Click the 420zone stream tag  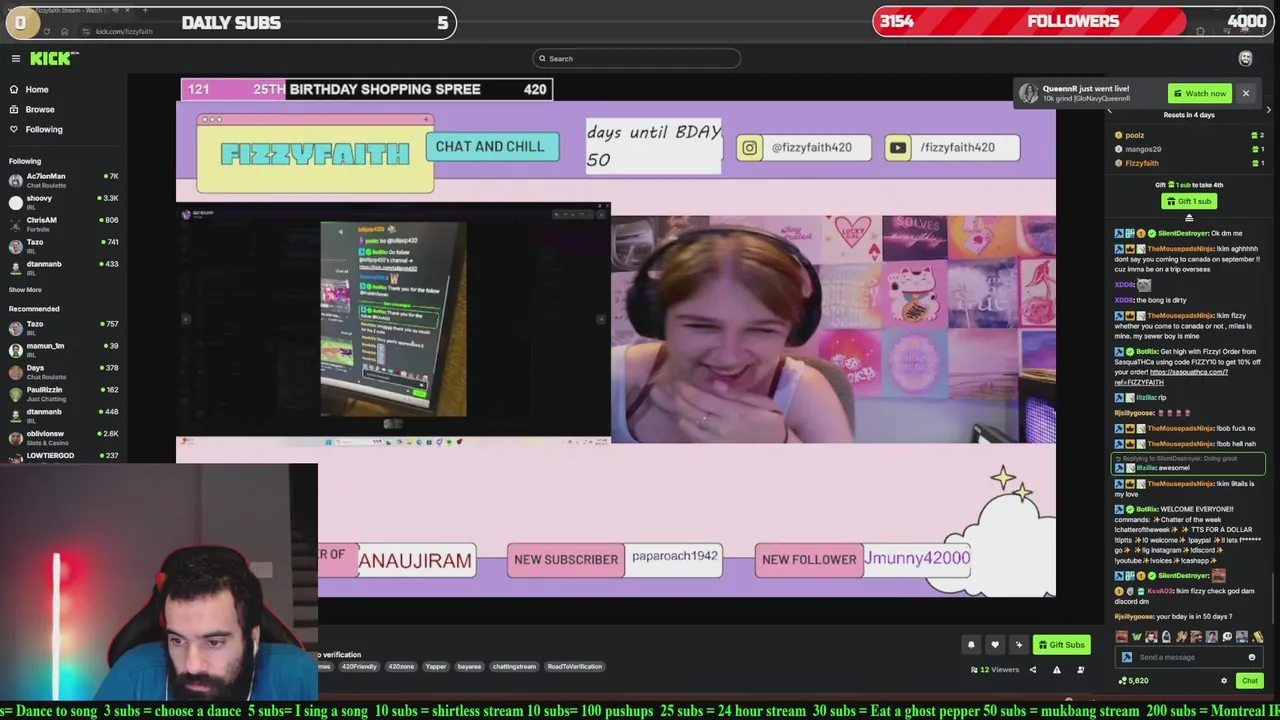pyautogui.click(x=401, y=667)
